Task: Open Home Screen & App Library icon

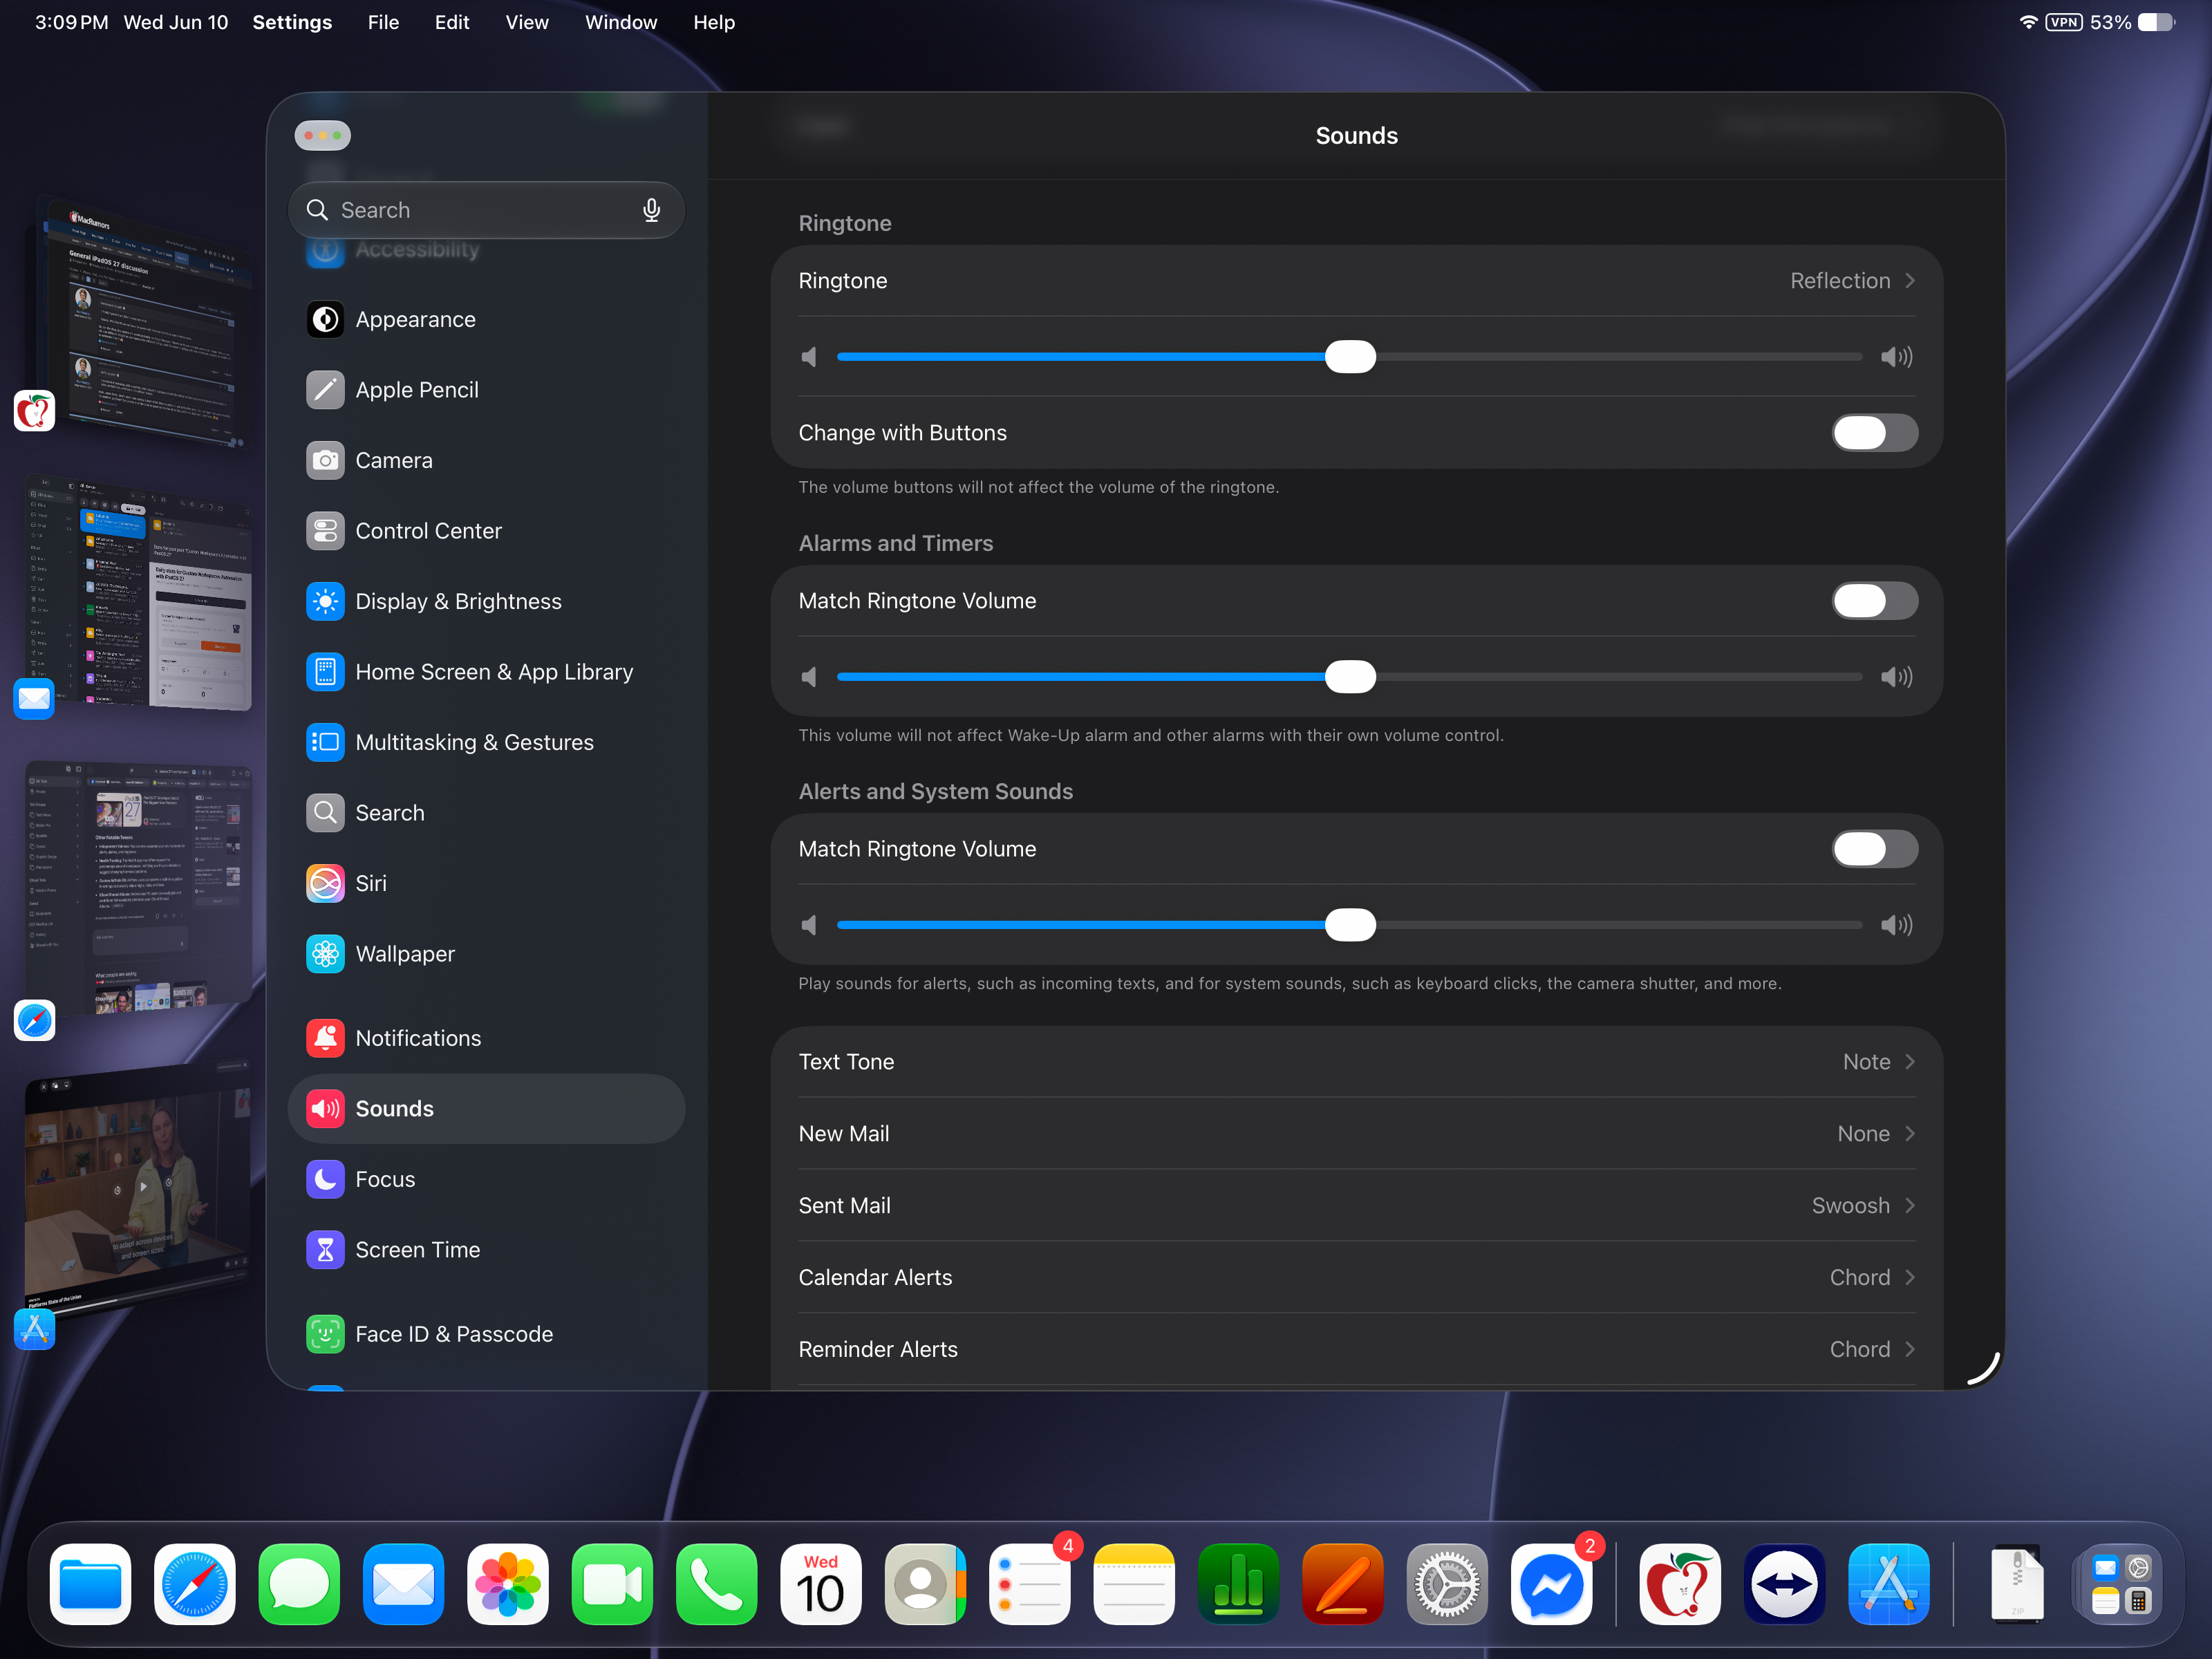Action: 325,672
